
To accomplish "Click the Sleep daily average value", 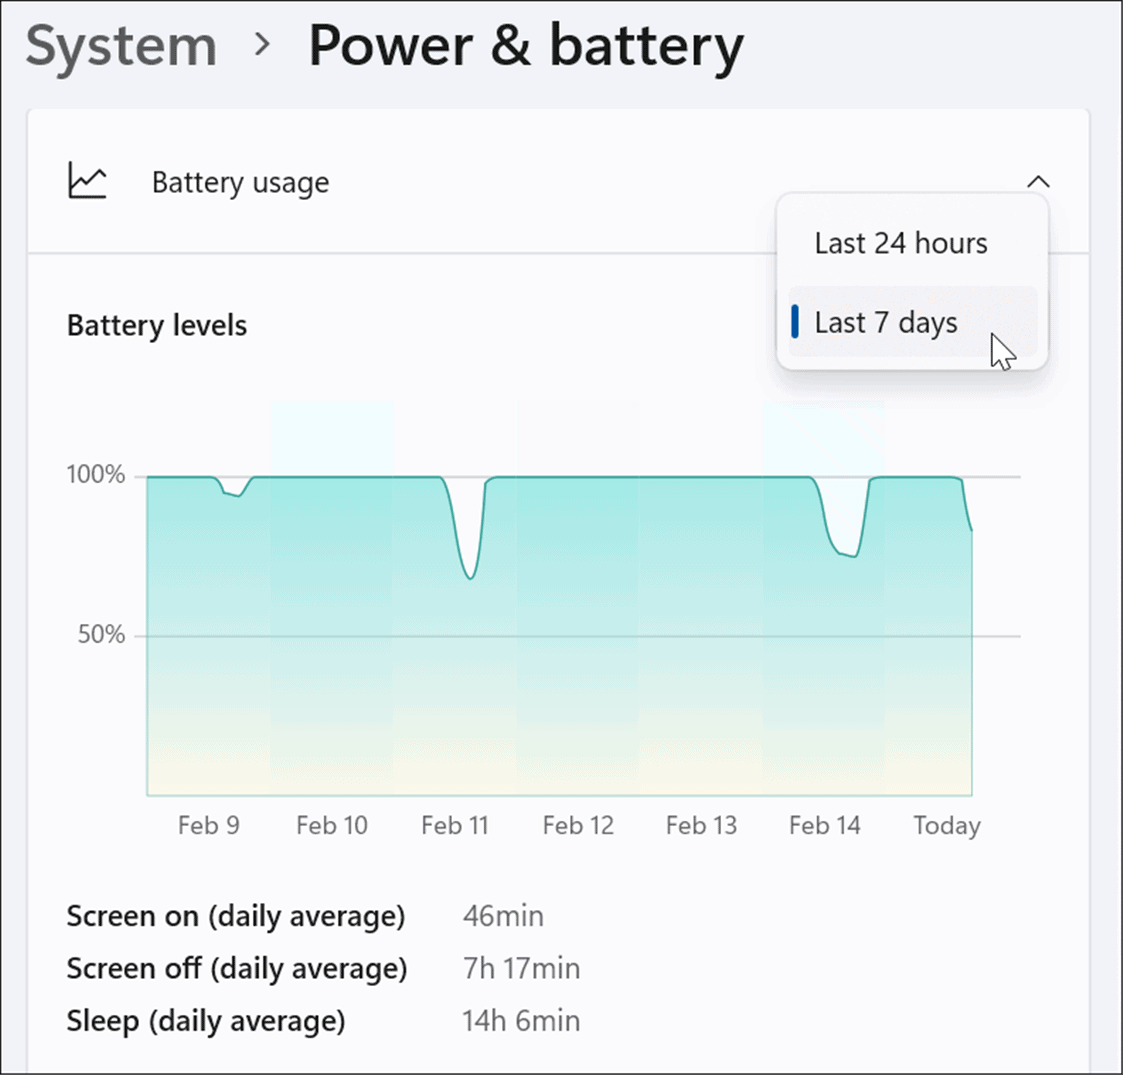I will [521, 1021].
